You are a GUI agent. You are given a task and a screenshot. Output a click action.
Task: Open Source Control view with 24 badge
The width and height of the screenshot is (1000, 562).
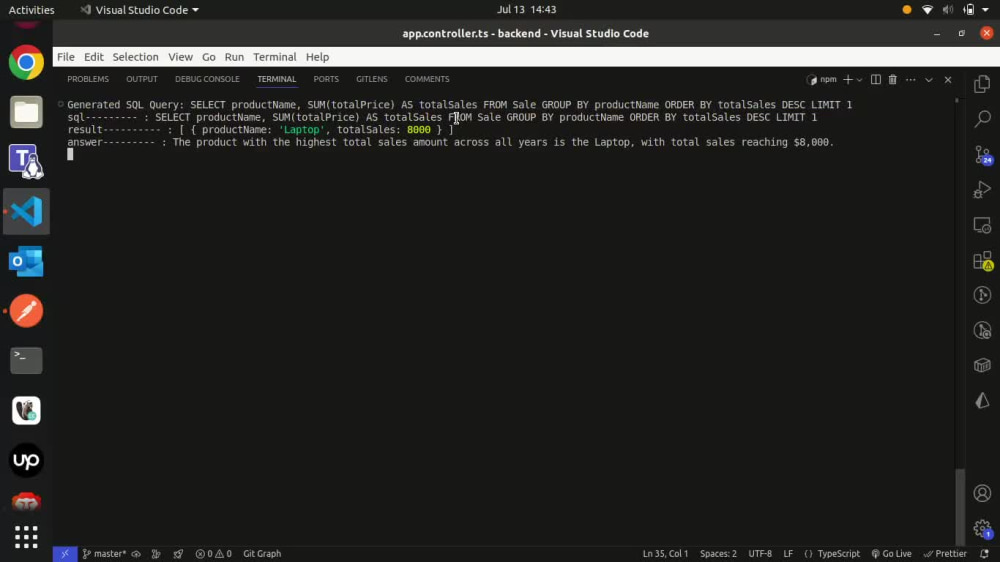[983, 154]
